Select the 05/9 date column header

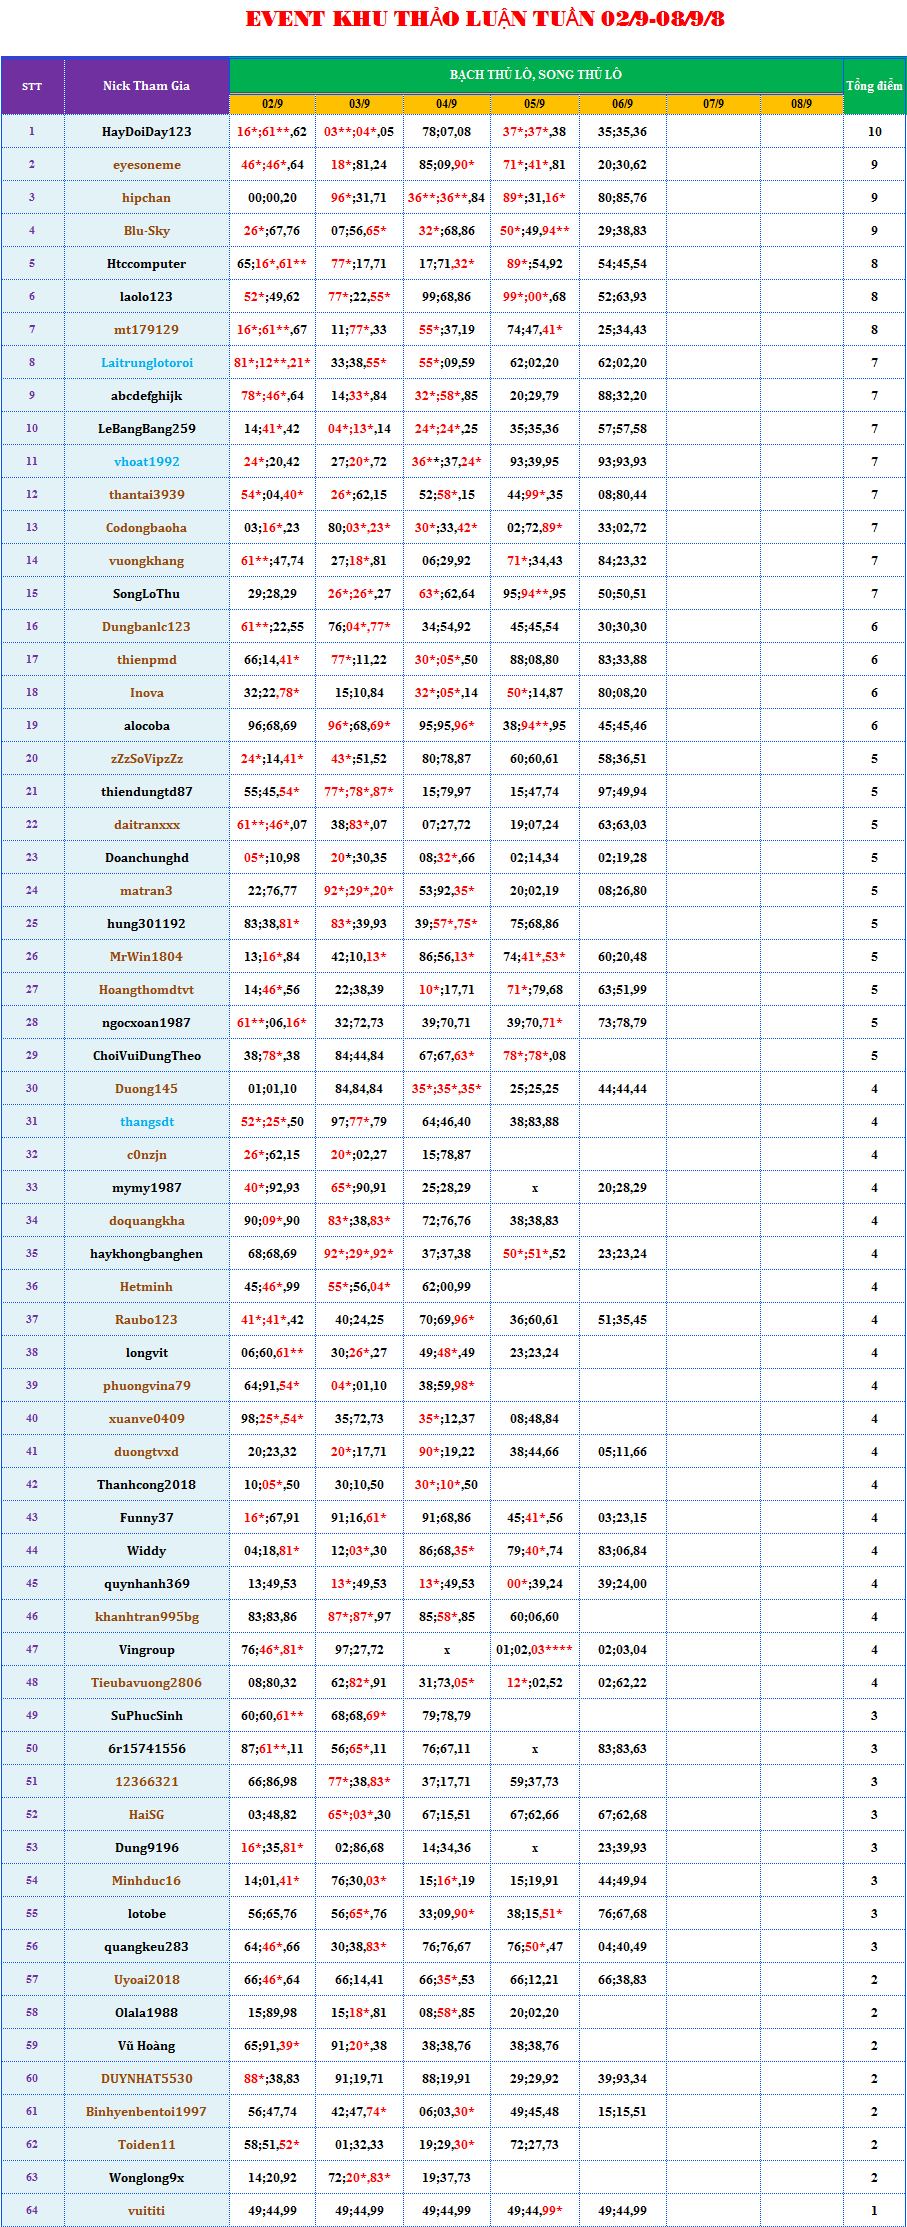pyautogui.click(x=534, y=104)
